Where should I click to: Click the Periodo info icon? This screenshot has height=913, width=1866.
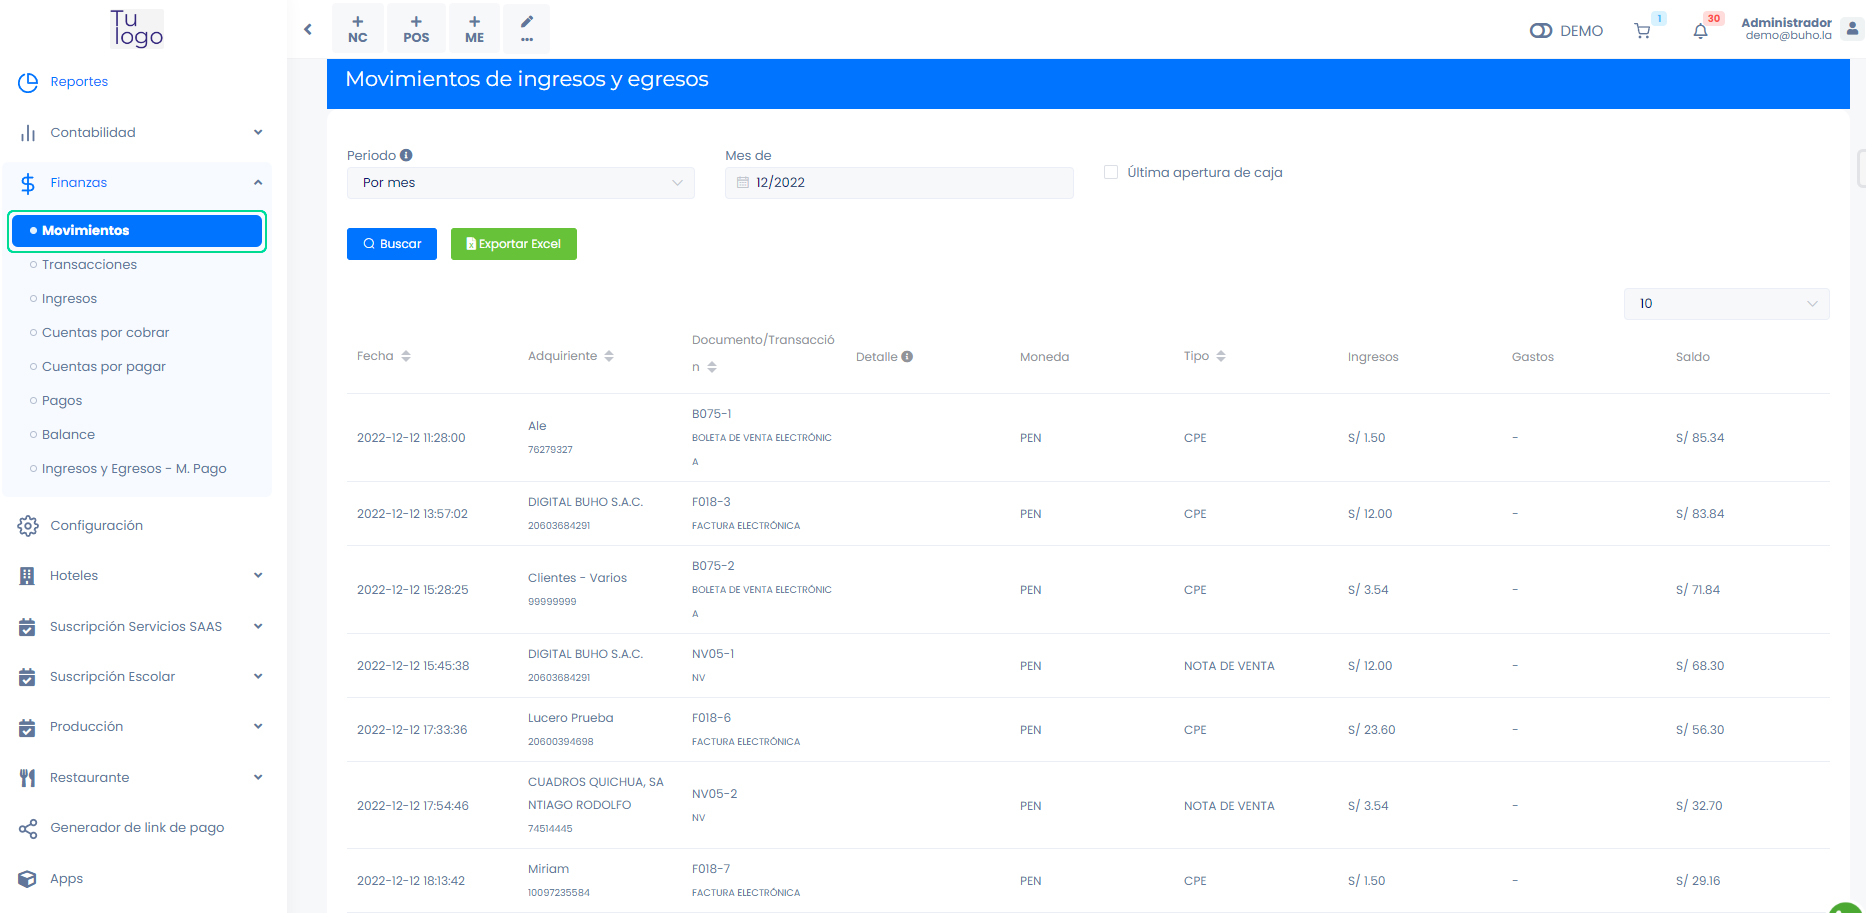[x=406, y=155]
